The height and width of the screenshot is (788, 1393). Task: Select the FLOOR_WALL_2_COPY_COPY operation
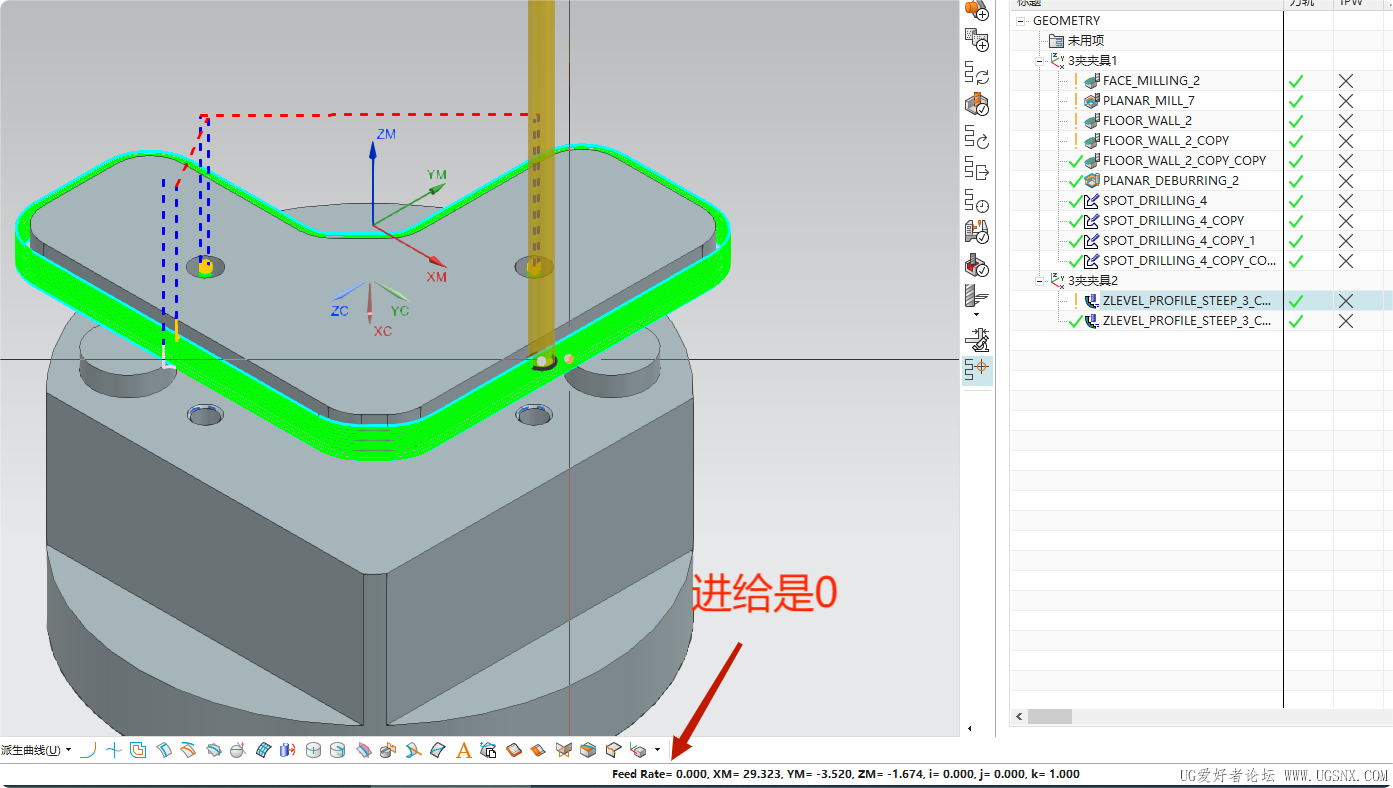click(1184, 161)
